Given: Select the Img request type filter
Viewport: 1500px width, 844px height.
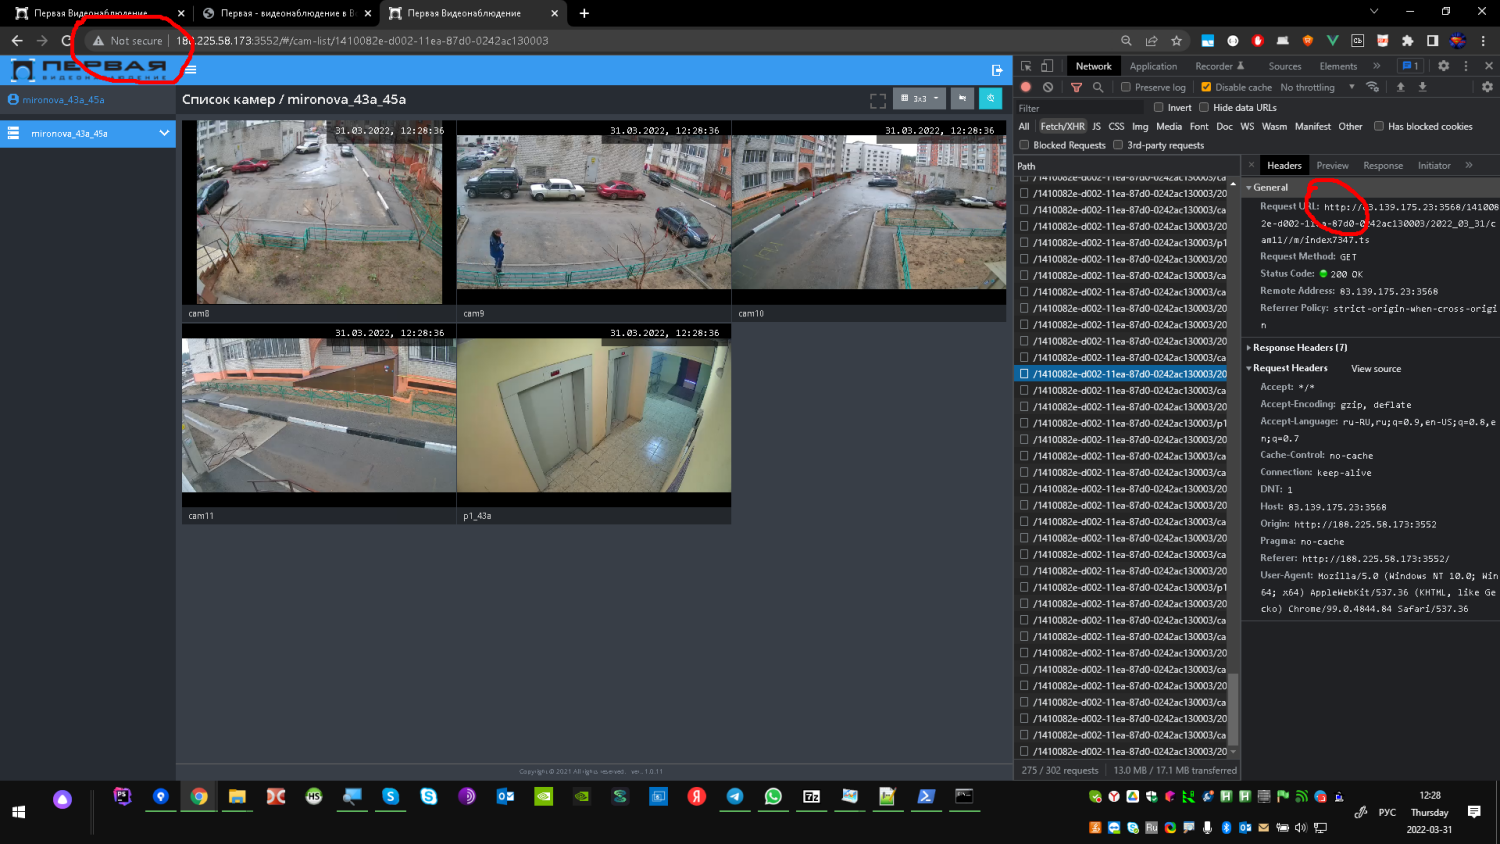Looking at the screenshot, I should (x=1140, y=126).
